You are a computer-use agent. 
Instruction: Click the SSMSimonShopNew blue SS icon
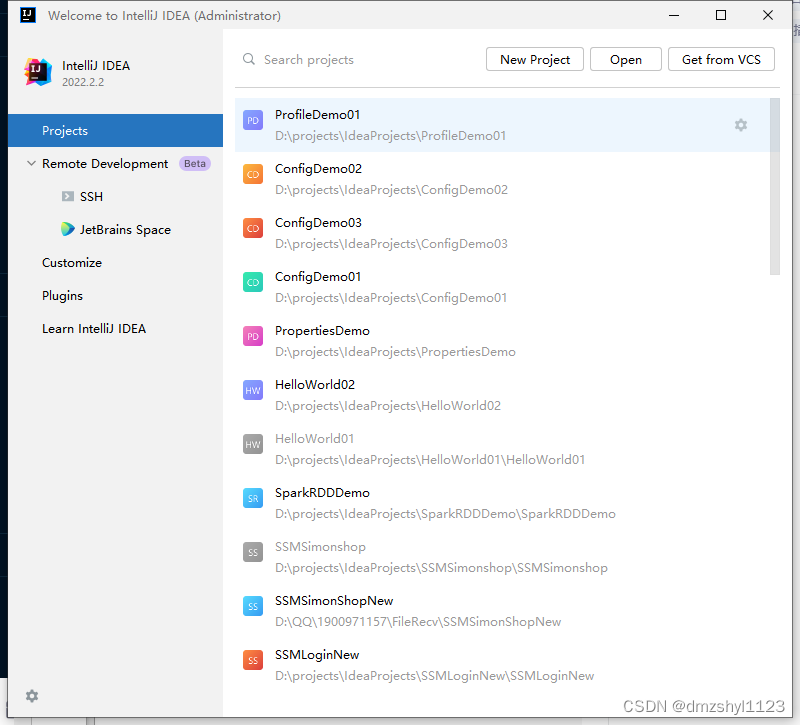point(253,606)
